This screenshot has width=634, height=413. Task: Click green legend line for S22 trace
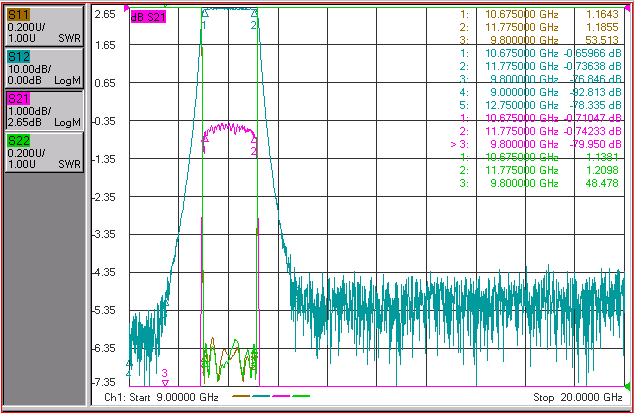301,396
